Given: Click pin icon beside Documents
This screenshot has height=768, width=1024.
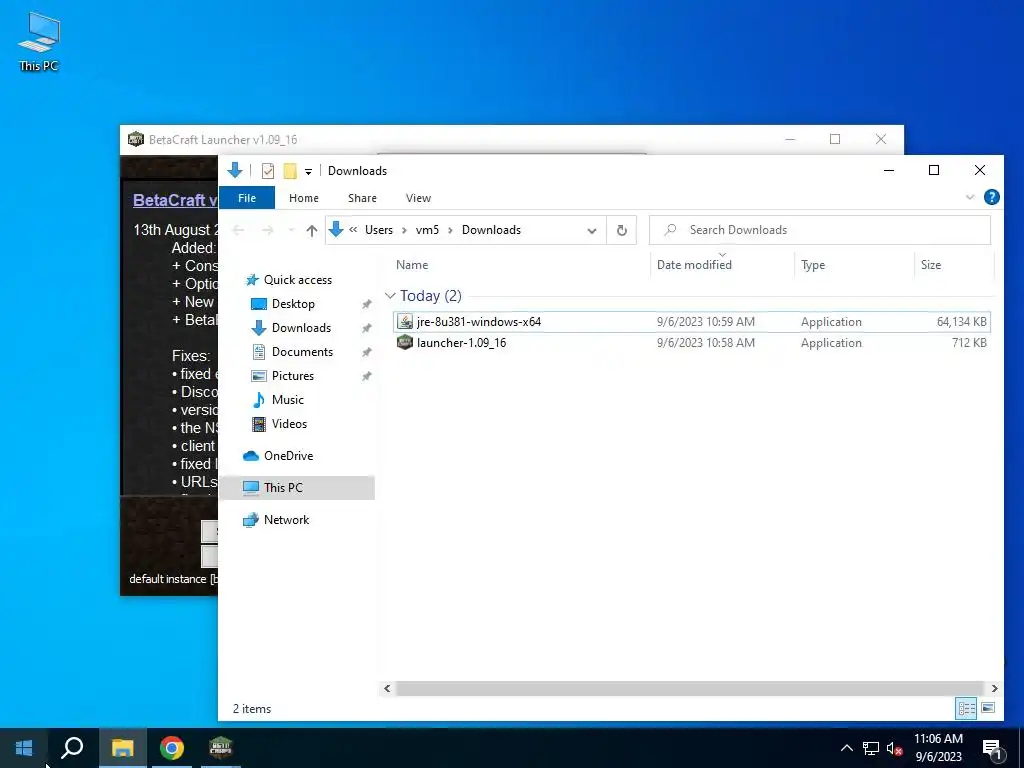Looking at the screenshot, I should click(366, 353).
